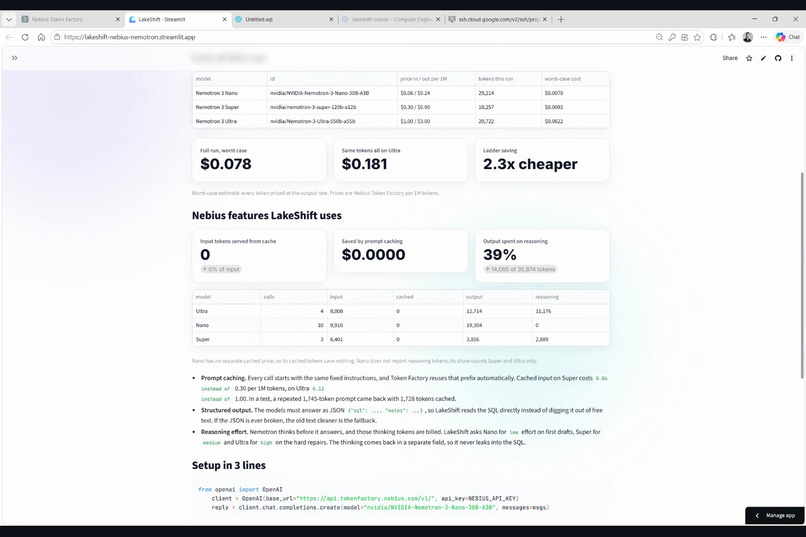Select the Nano row in usage table
The image size is (806, 537).
(x=401, y=325)
